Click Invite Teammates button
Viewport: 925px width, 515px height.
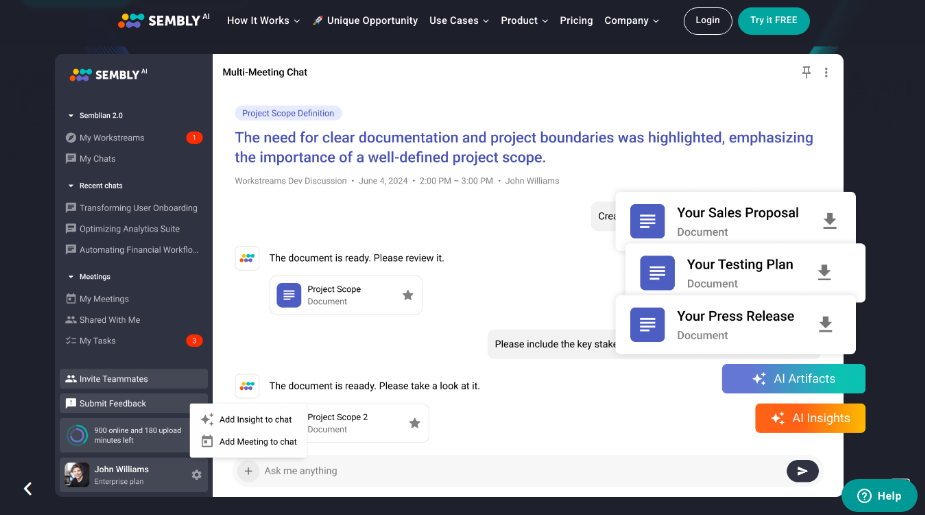(134, 379)
